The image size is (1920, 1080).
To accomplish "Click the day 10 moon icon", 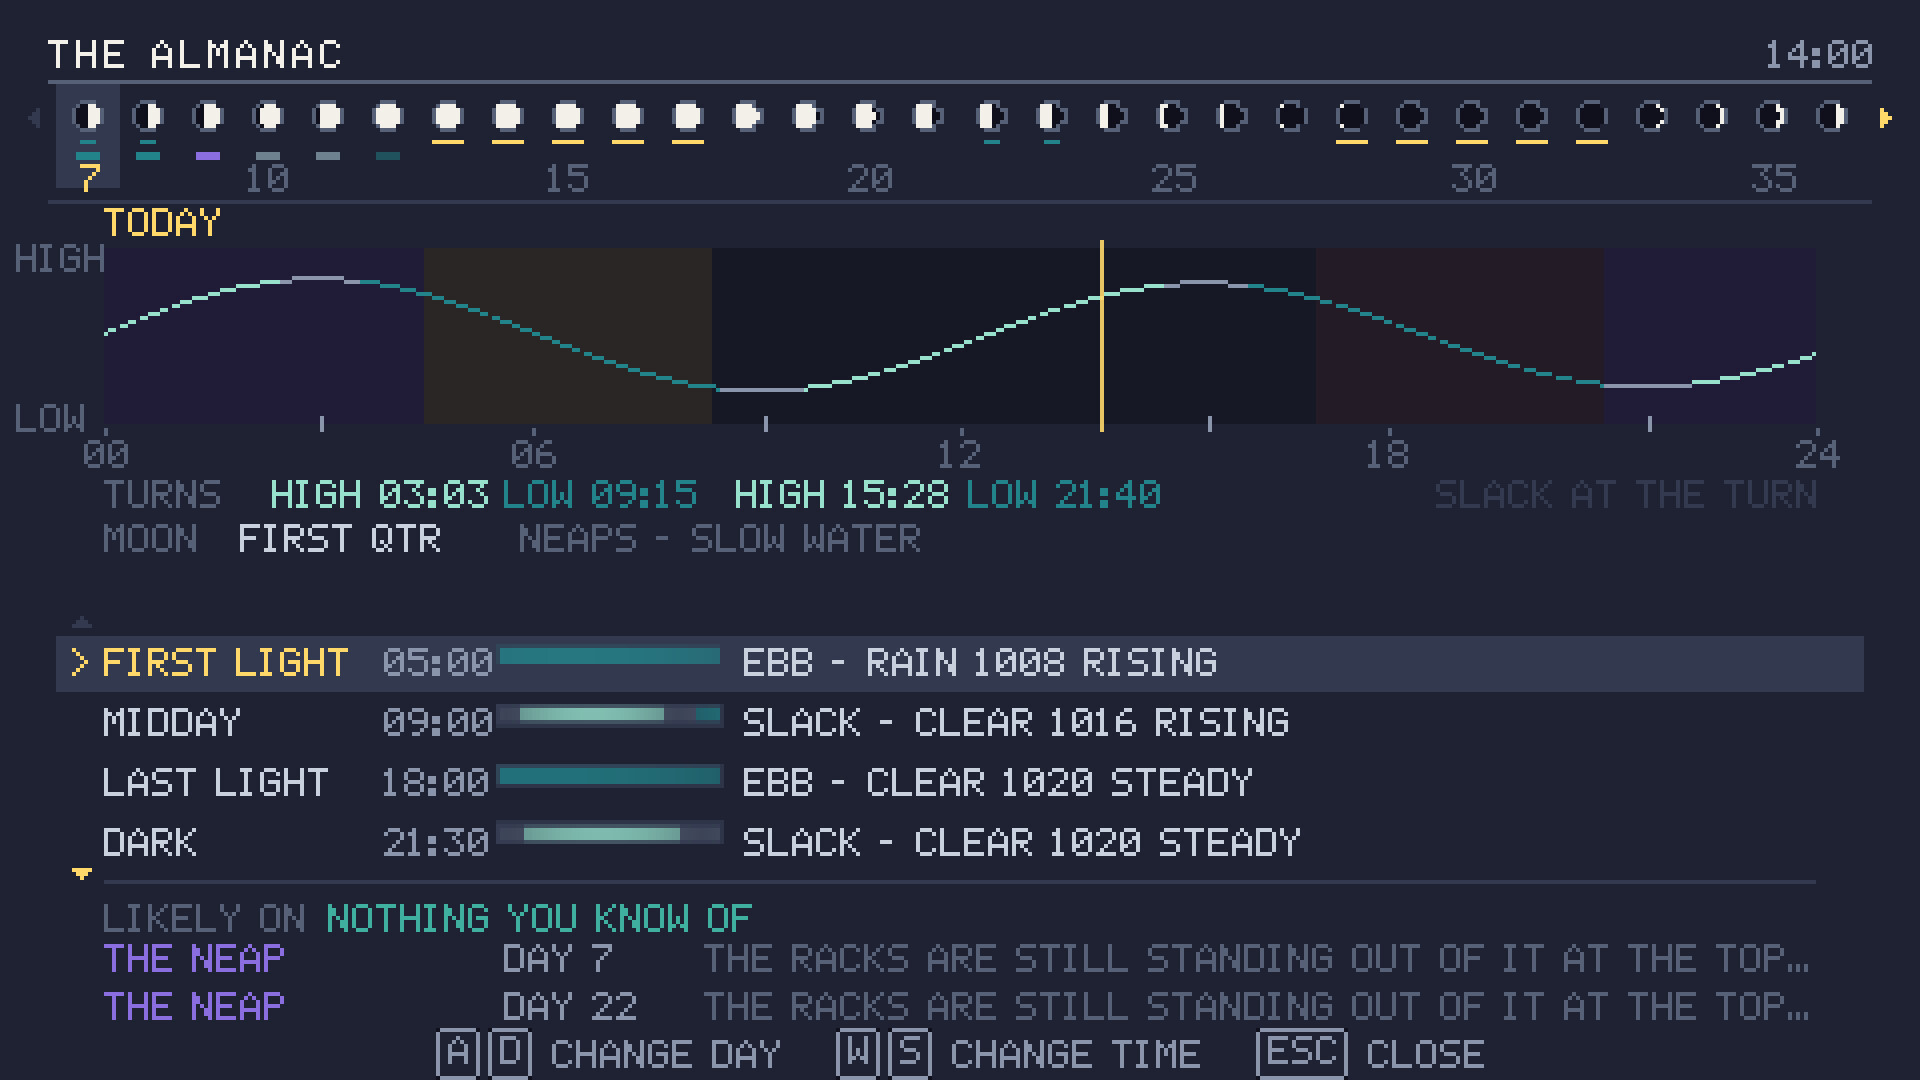I will pos(268,117).
